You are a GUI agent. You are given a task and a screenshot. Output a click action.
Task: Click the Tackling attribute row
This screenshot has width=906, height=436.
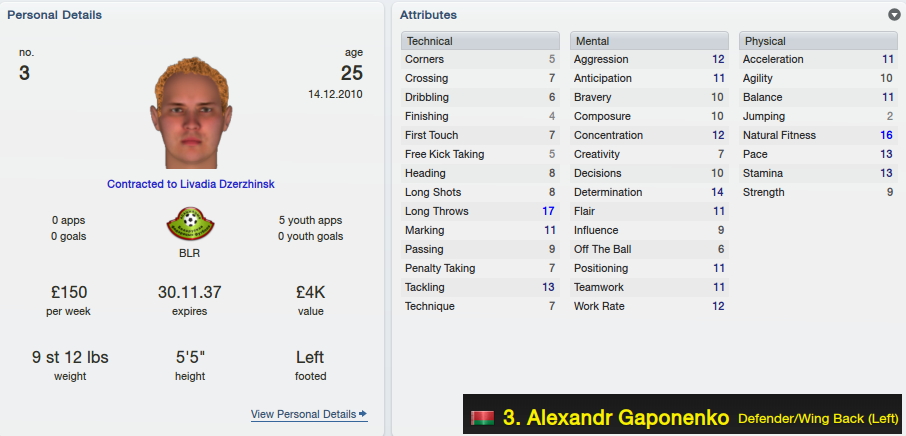coord(480,287)
